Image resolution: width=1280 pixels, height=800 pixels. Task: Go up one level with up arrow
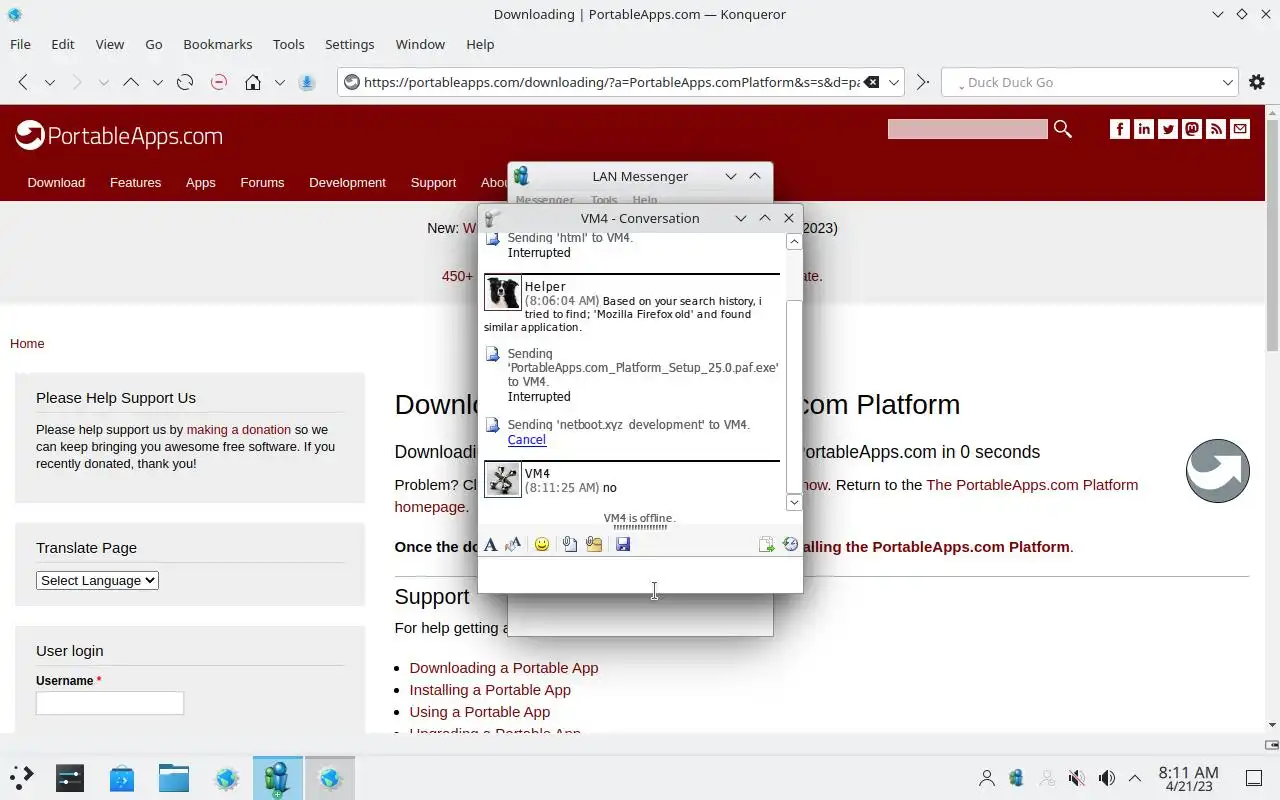[x=130, y=82]
